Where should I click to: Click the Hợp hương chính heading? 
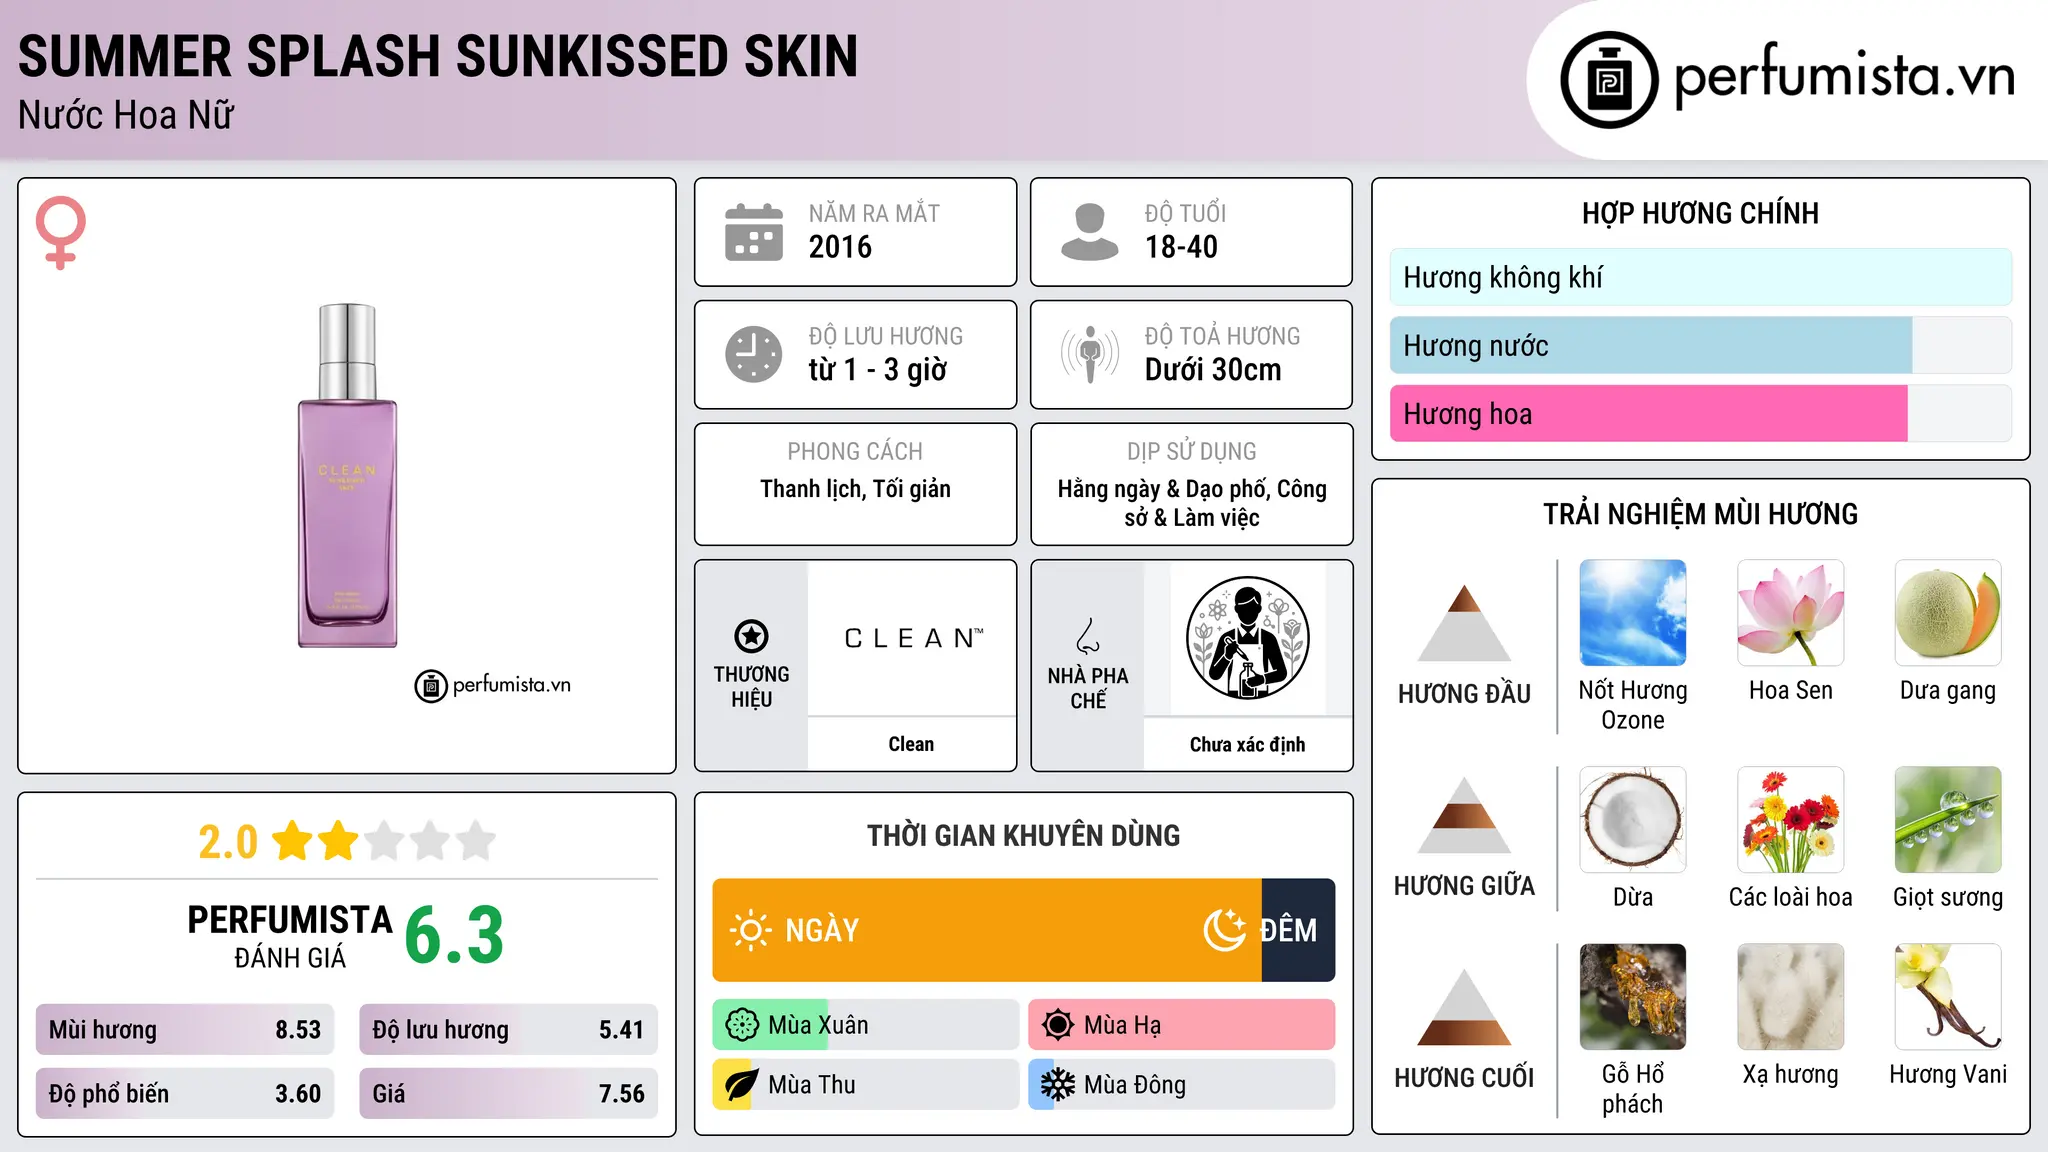tap(1700, 213)
